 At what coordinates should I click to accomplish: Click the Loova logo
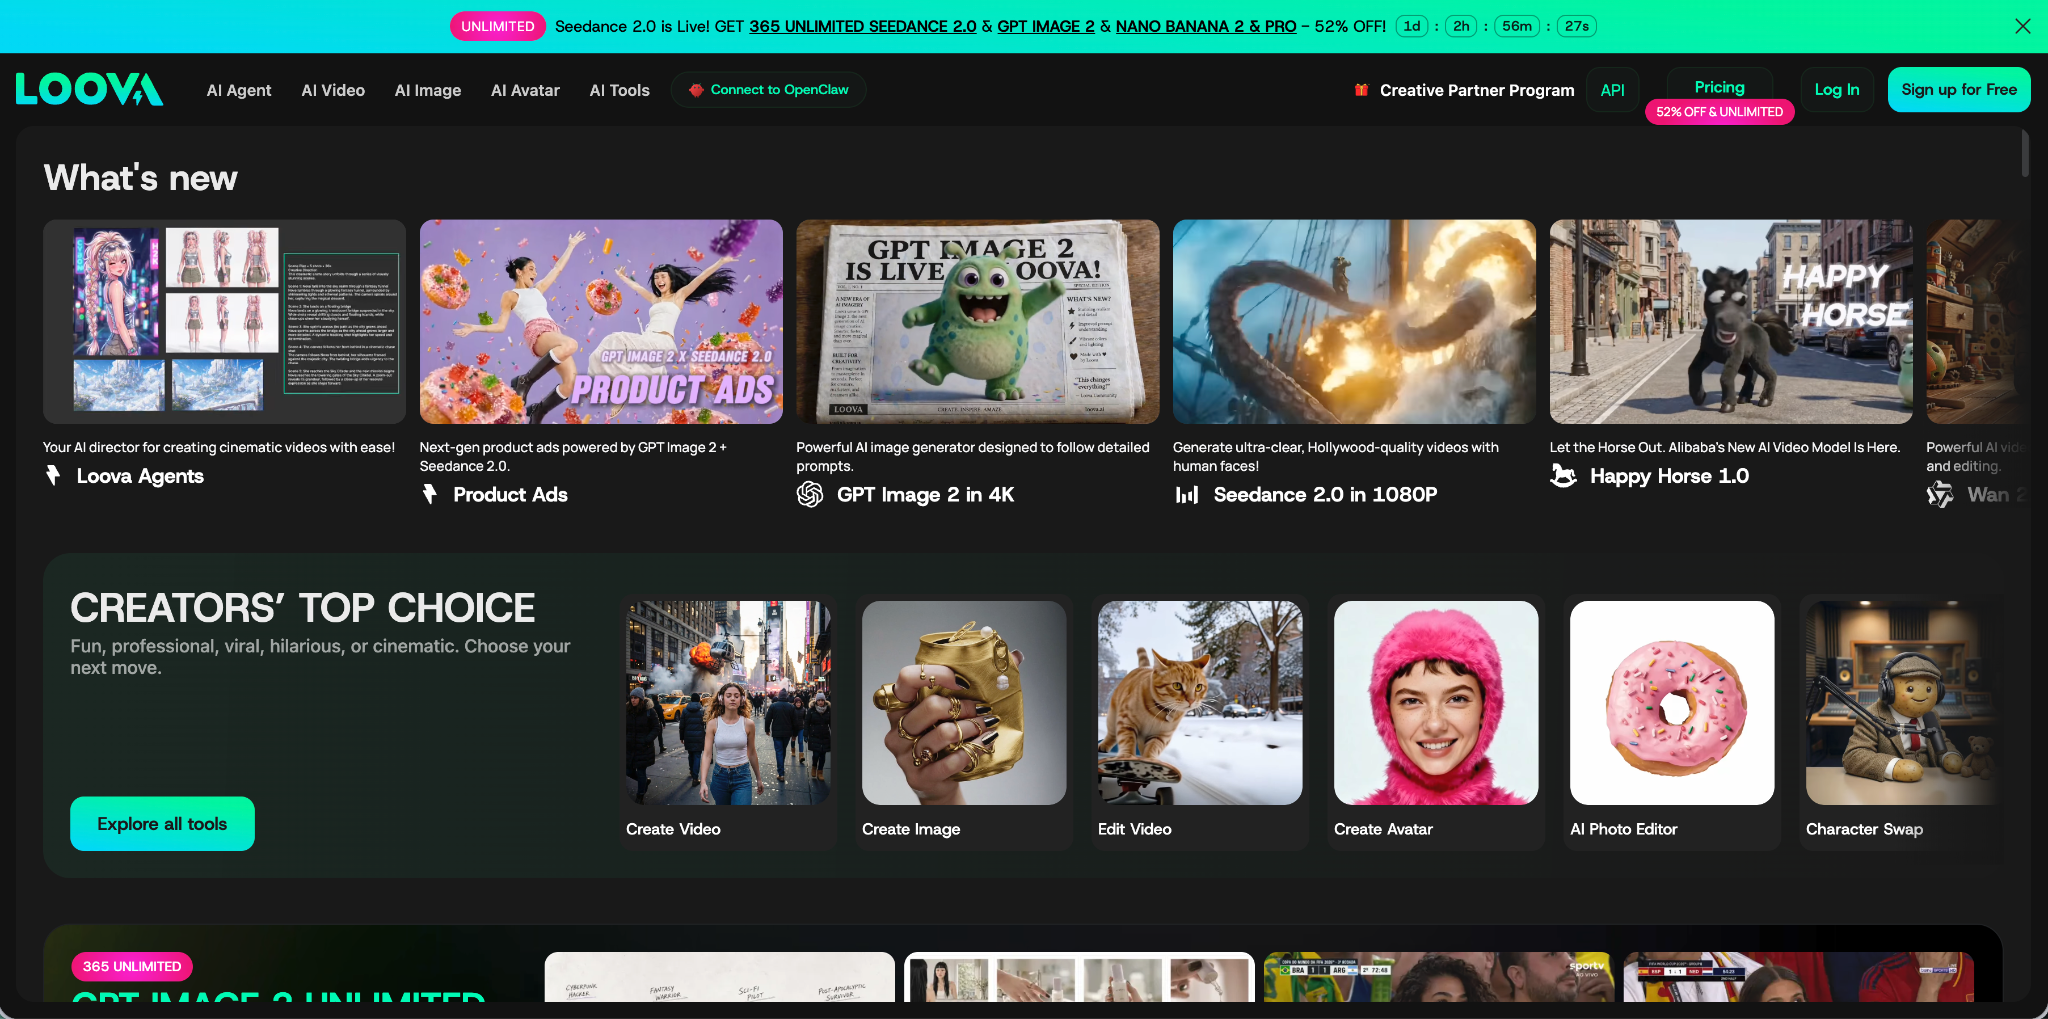tap(89, 89)
